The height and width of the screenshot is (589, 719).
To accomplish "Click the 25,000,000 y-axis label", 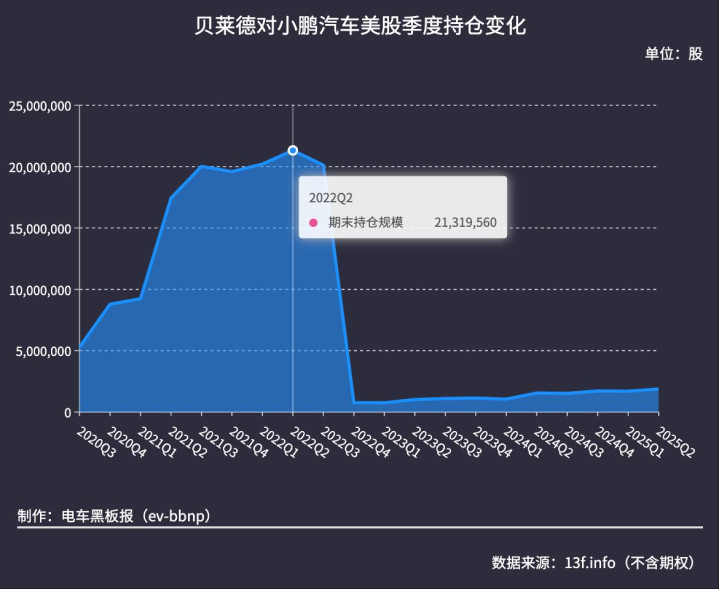I will pyautogui.click(x=40, y=106).
